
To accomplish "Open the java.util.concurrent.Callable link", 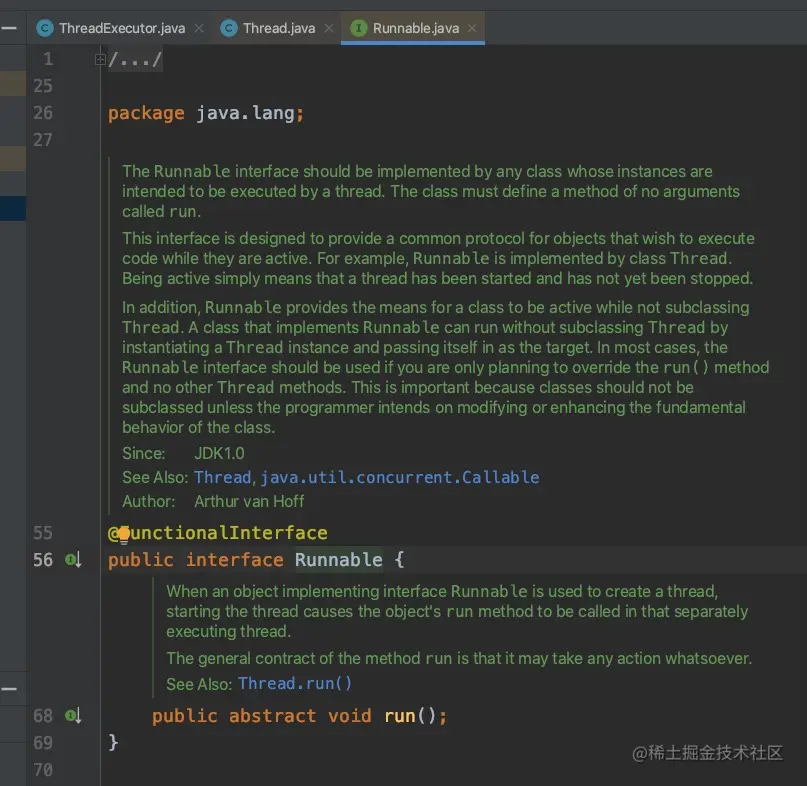I will (400, 477).
